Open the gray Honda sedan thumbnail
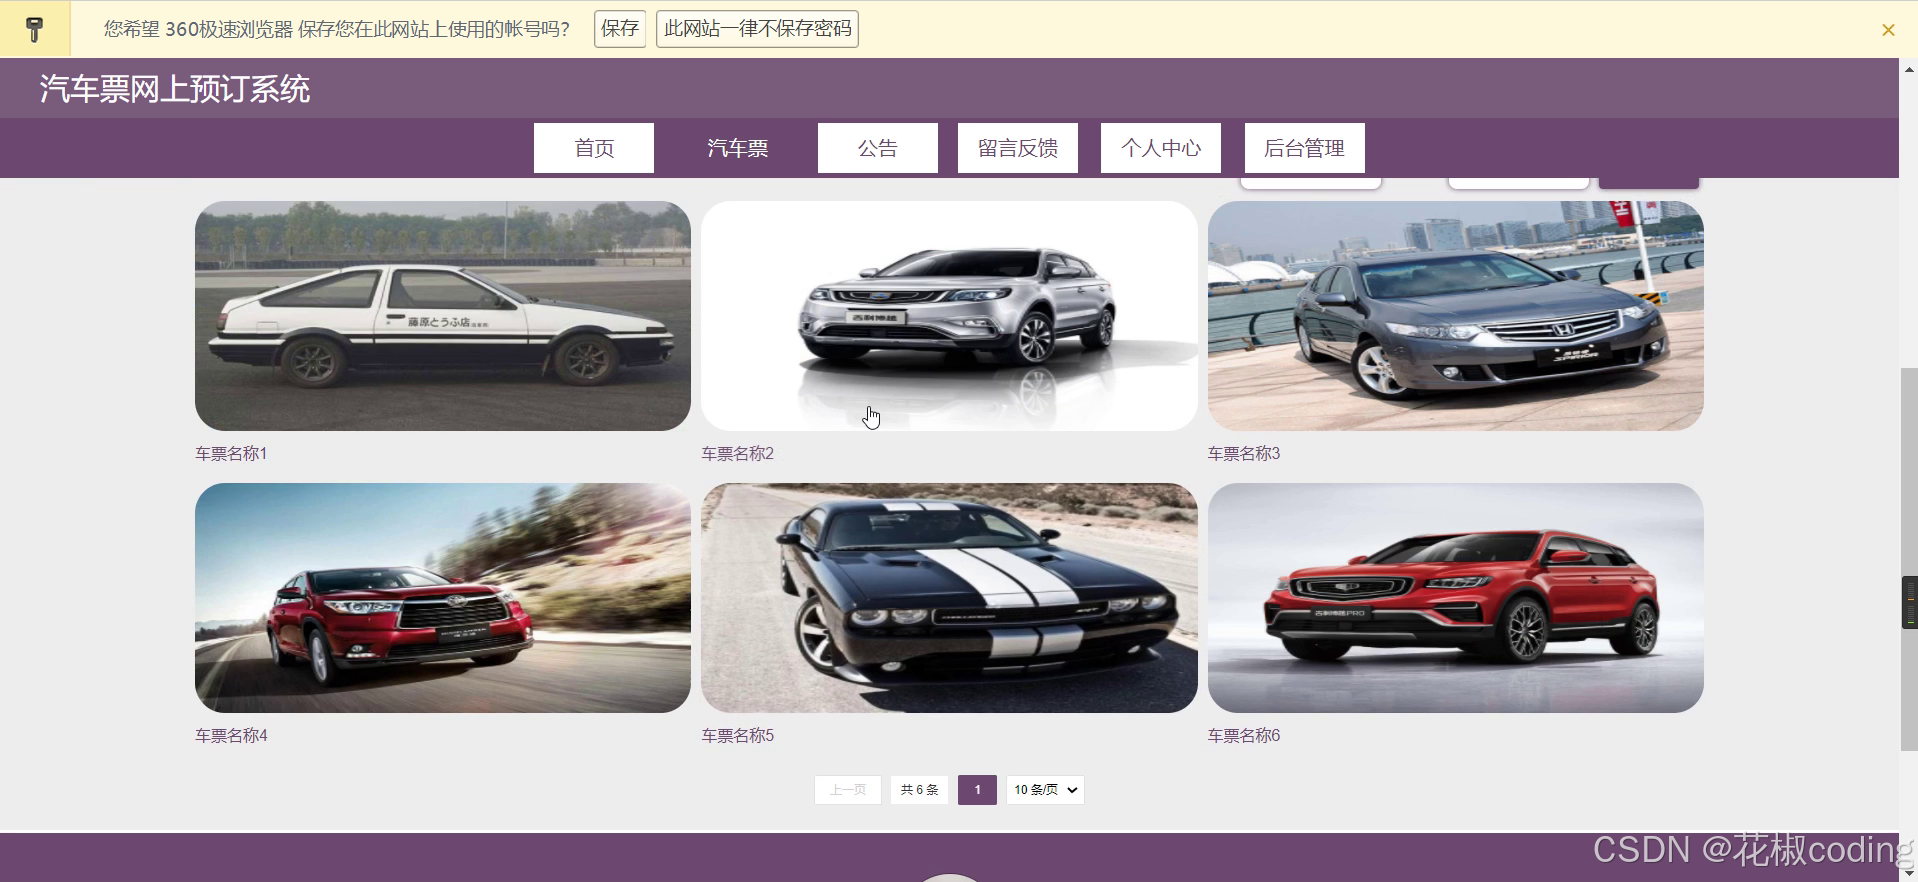The height and width of the screenshot is (882, 1918). [1456, 316]
